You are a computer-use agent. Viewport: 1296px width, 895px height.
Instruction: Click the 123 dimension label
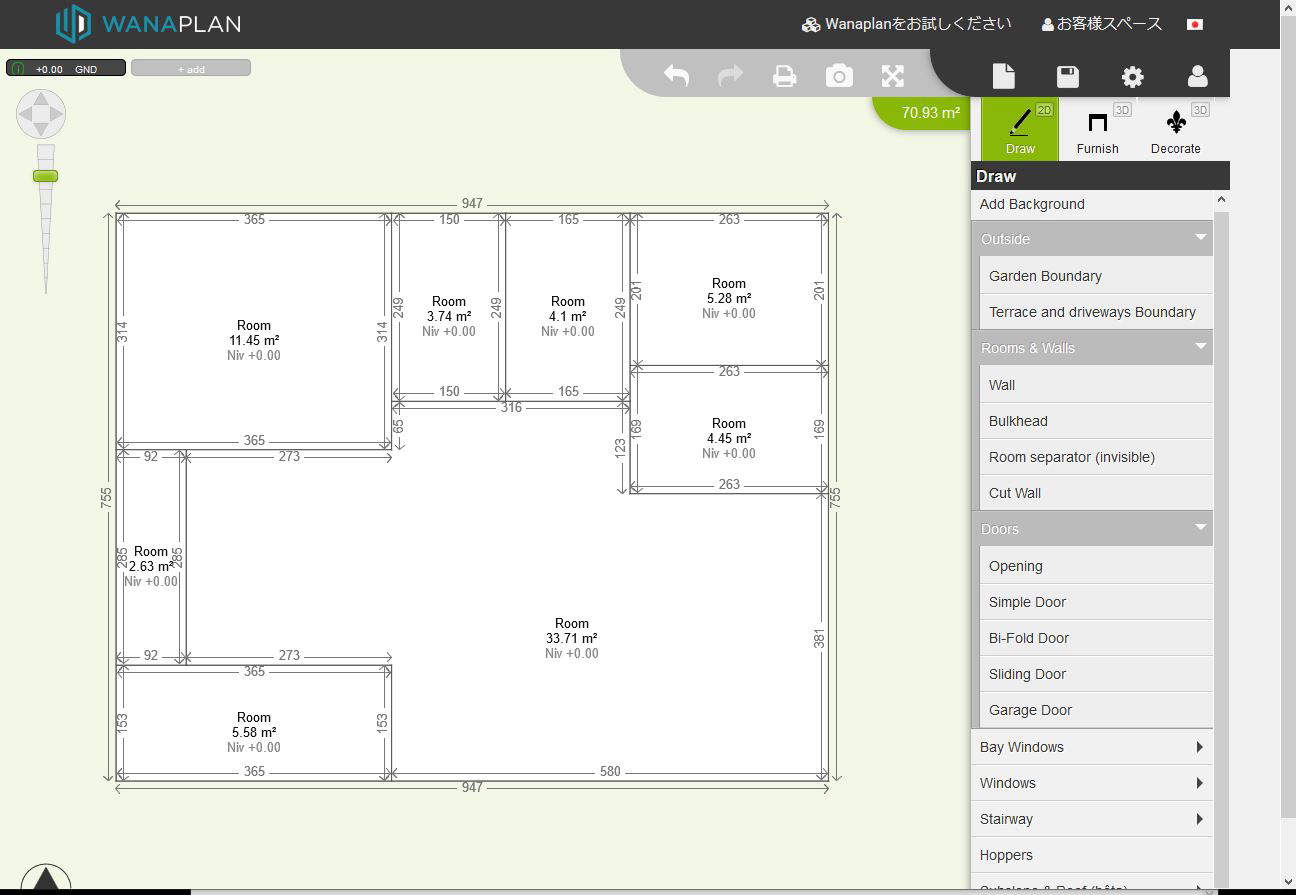[x=621, y=448]
